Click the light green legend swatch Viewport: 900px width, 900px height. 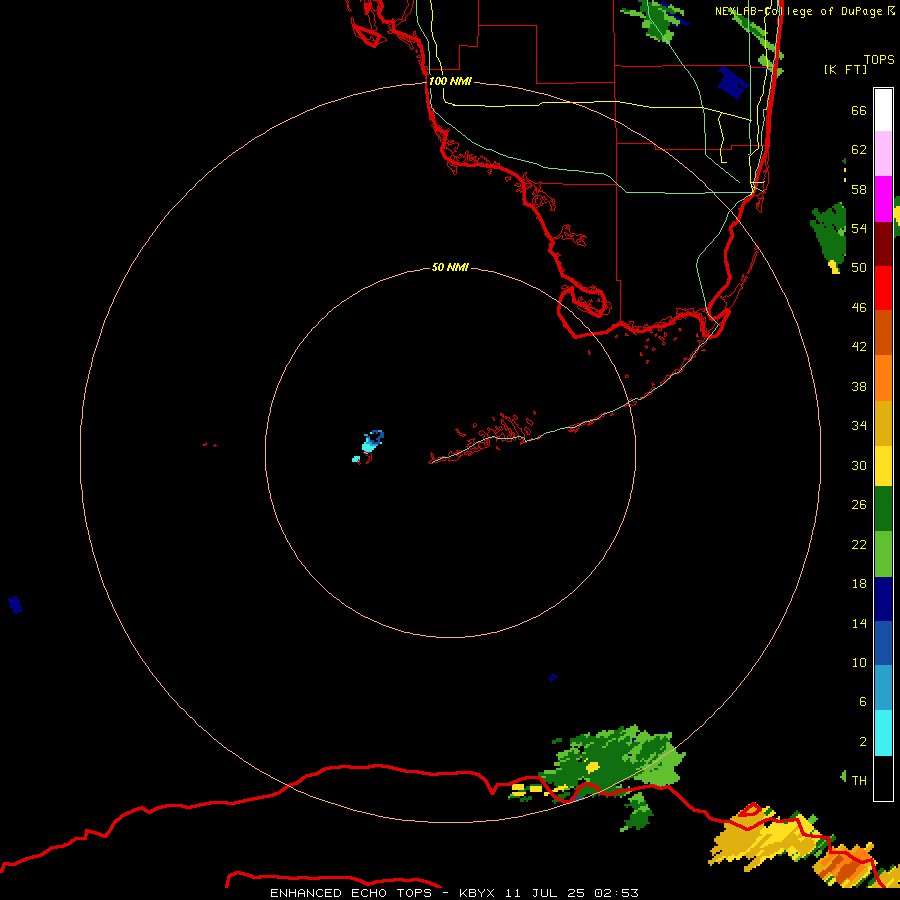pyautogui.click(x=883, y=554)
